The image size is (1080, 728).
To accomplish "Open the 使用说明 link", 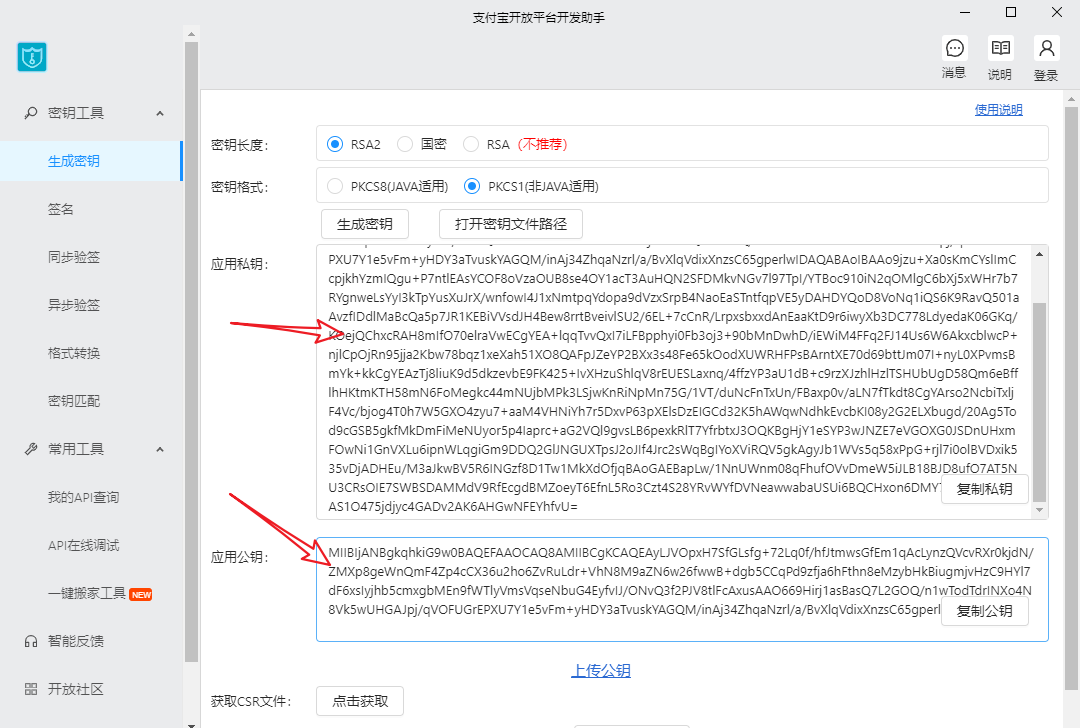I will [999, 110].
